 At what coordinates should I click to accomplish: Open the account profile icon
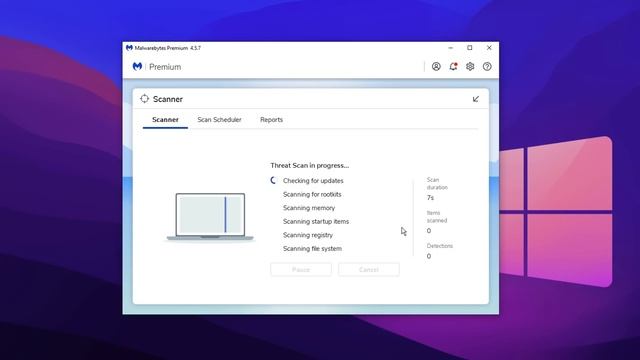pyautogui.click(x=436, y=67)
